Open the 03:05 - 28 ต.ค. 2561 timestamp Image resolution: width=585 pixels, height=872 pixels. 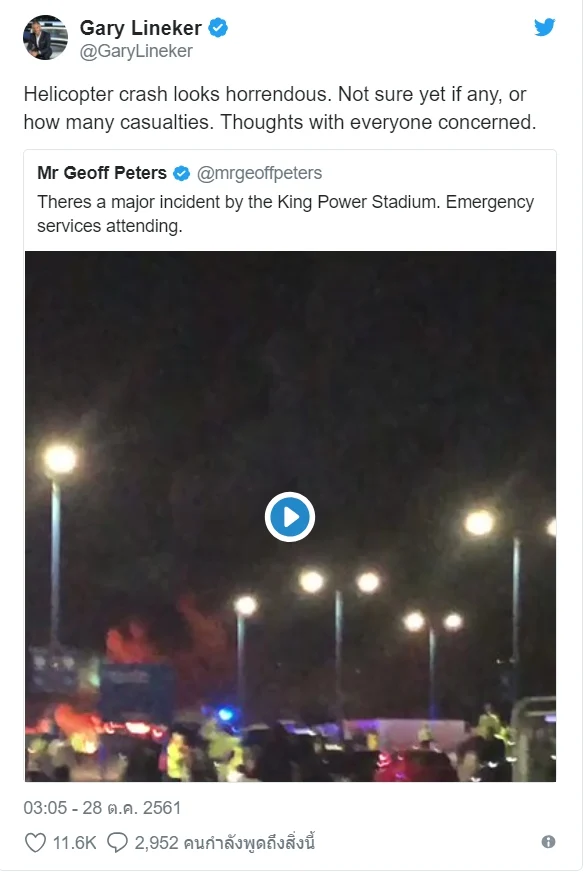(102, 807)
